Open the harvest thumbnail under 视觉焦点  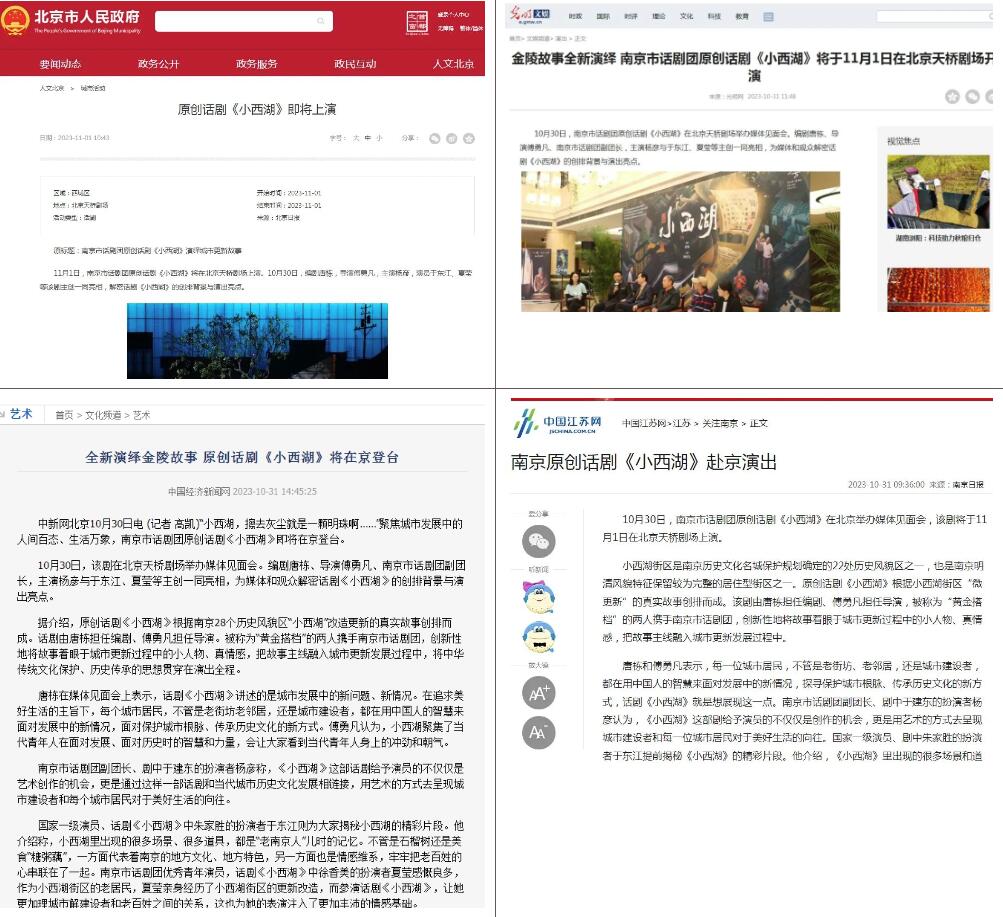click(x=938, y=192)
